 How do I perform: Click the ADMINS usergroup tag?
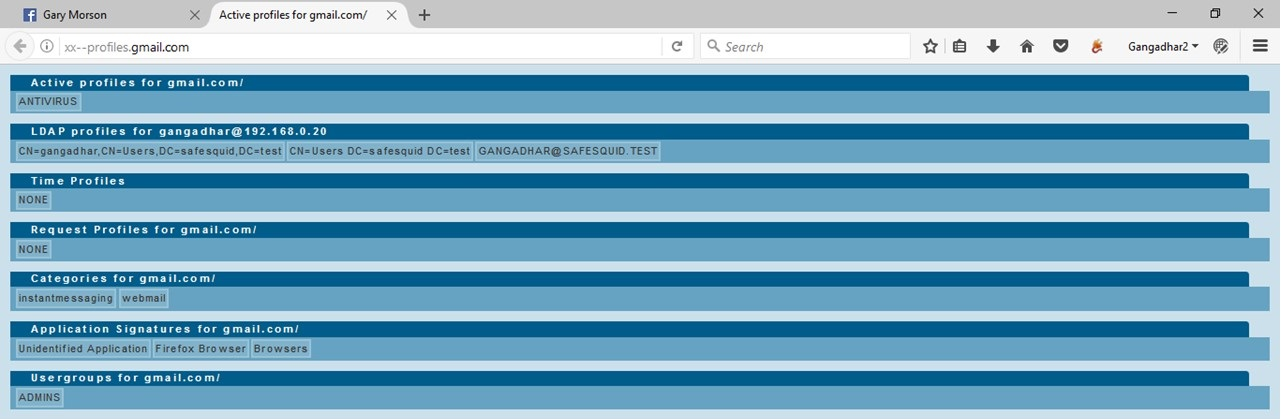pos(39,397)
